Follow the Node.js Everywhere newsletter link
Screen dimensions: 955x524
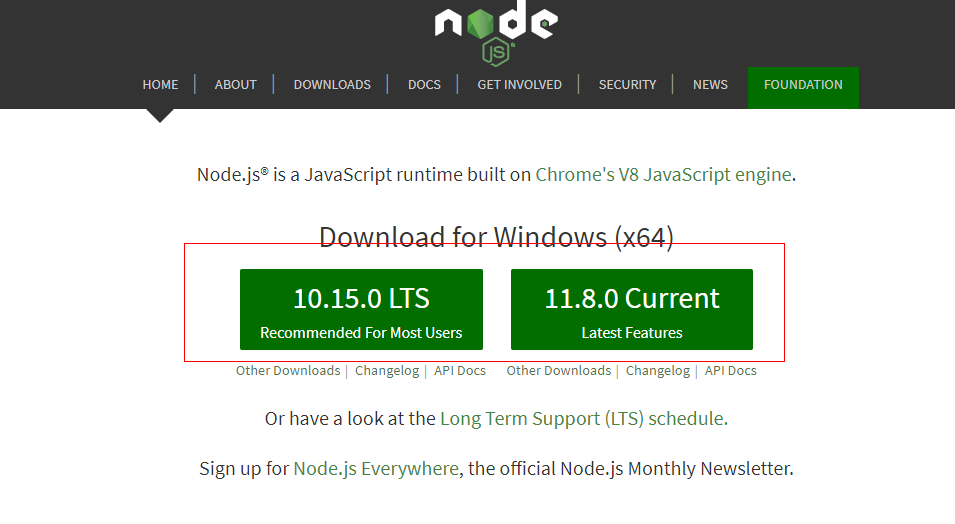pos(376,468)
